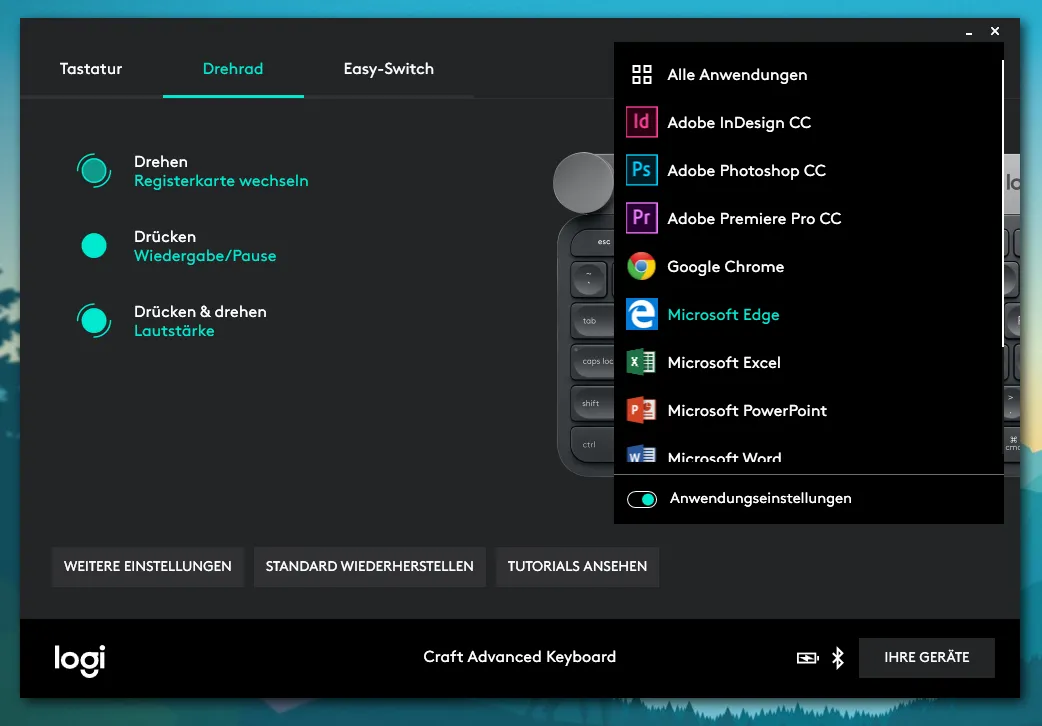Go to the Easy-Switch tab
Screen dimensions: 1042x726
coord(389,68)
